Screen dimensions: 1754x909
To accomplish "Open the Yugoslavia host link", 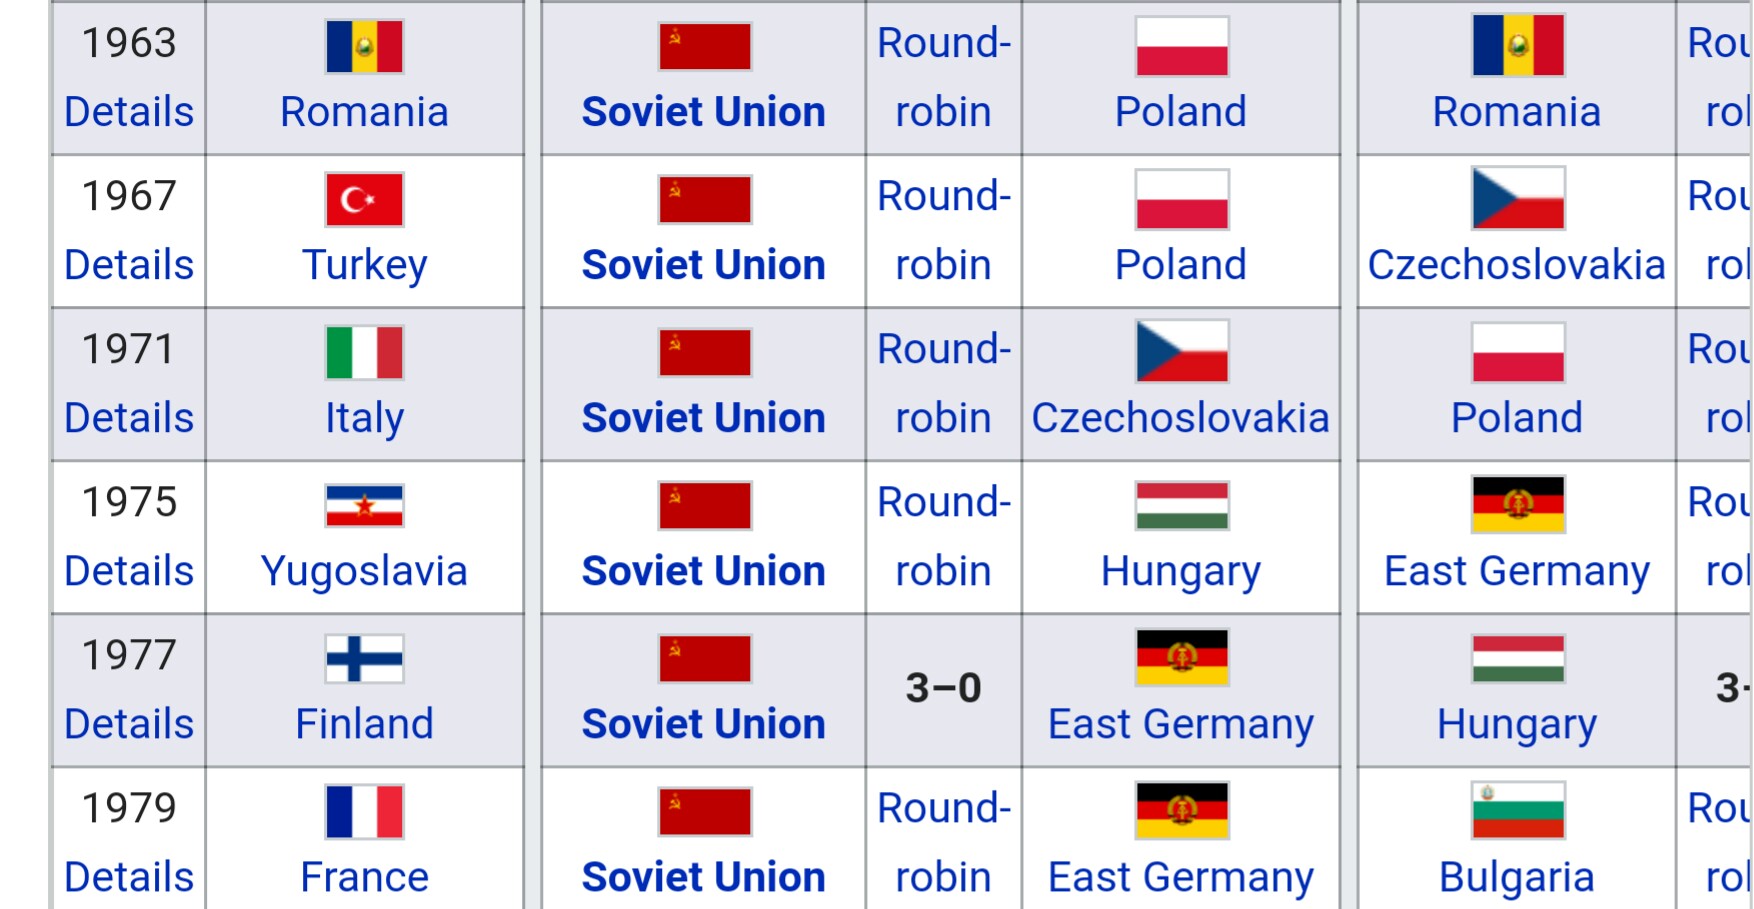I will click(x=364, y=572).
